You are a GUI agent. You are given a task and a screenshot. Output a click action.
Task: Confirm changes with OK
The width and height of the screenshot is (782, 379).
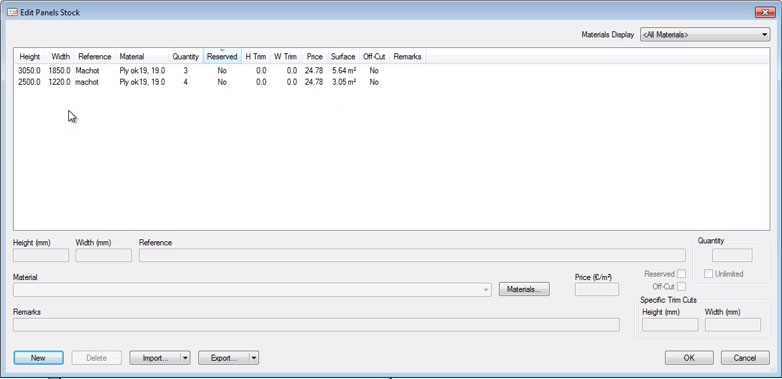(x=689, y=358)
